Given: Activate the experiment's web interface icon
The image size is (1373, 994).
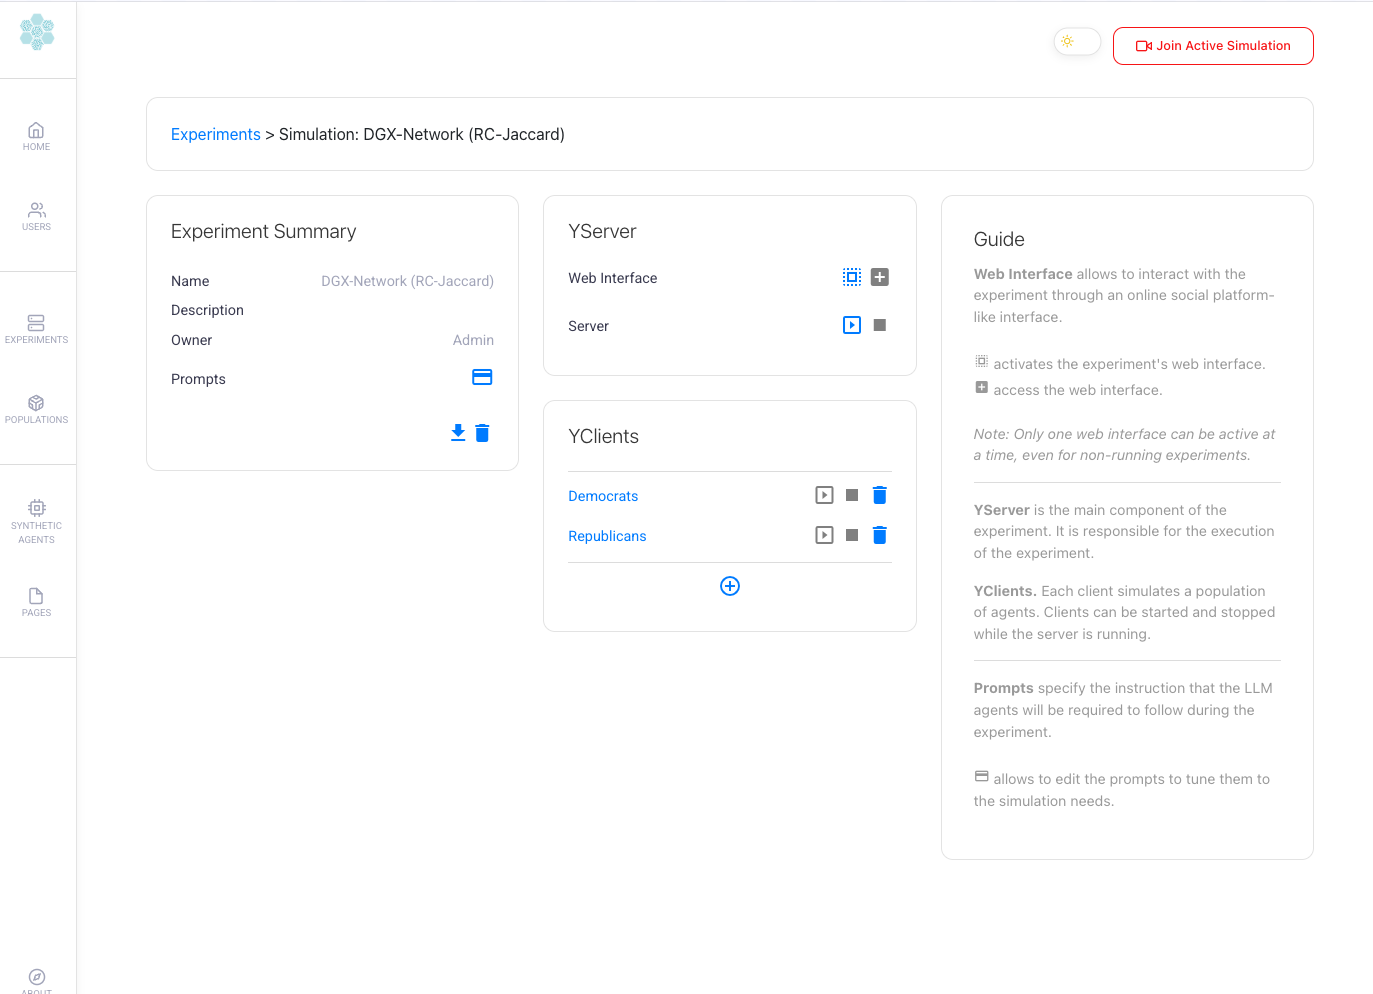Looking at the screenshot, I should [851, 277].
